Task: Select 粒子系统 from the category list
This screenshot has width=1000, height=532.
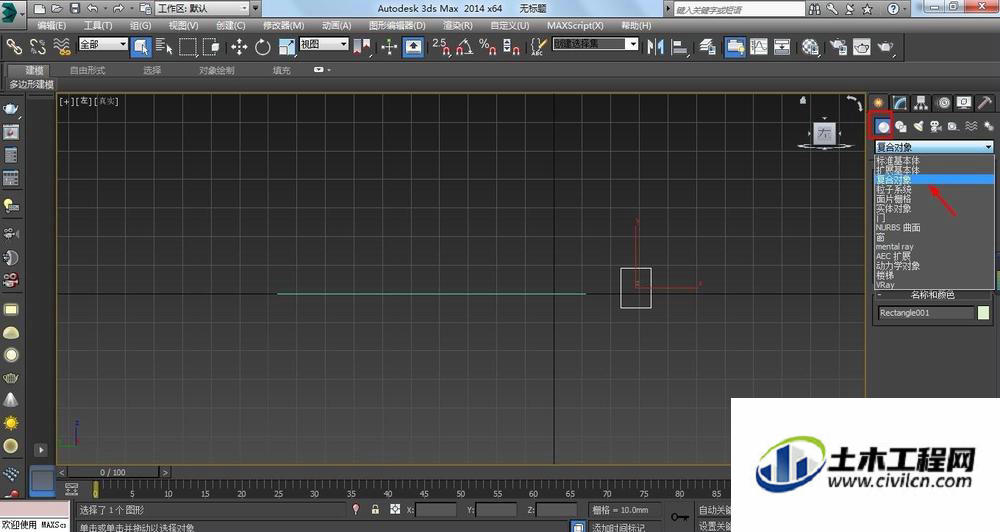Action: 893,189
